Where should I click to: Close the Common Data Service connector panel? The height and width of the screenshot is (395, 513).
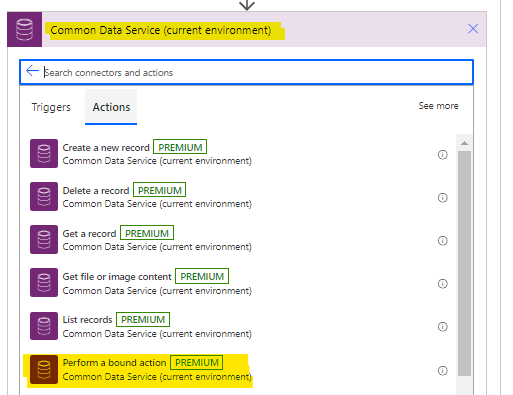(473, 29)
